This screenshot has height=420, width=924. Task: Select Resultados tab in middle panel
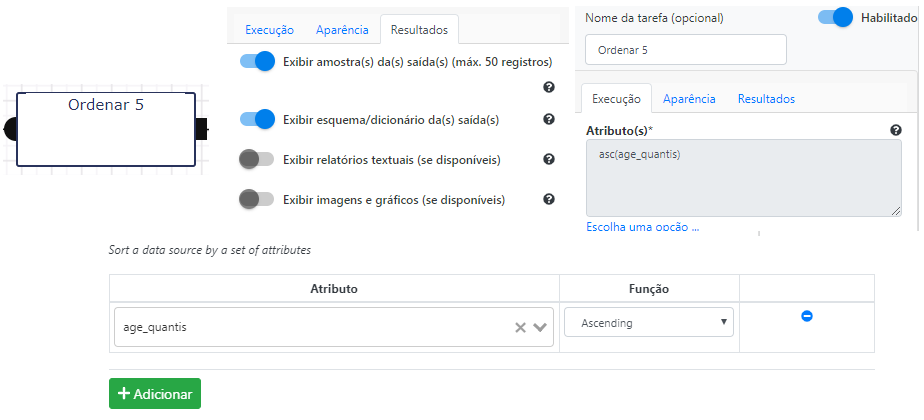[419, 29]
